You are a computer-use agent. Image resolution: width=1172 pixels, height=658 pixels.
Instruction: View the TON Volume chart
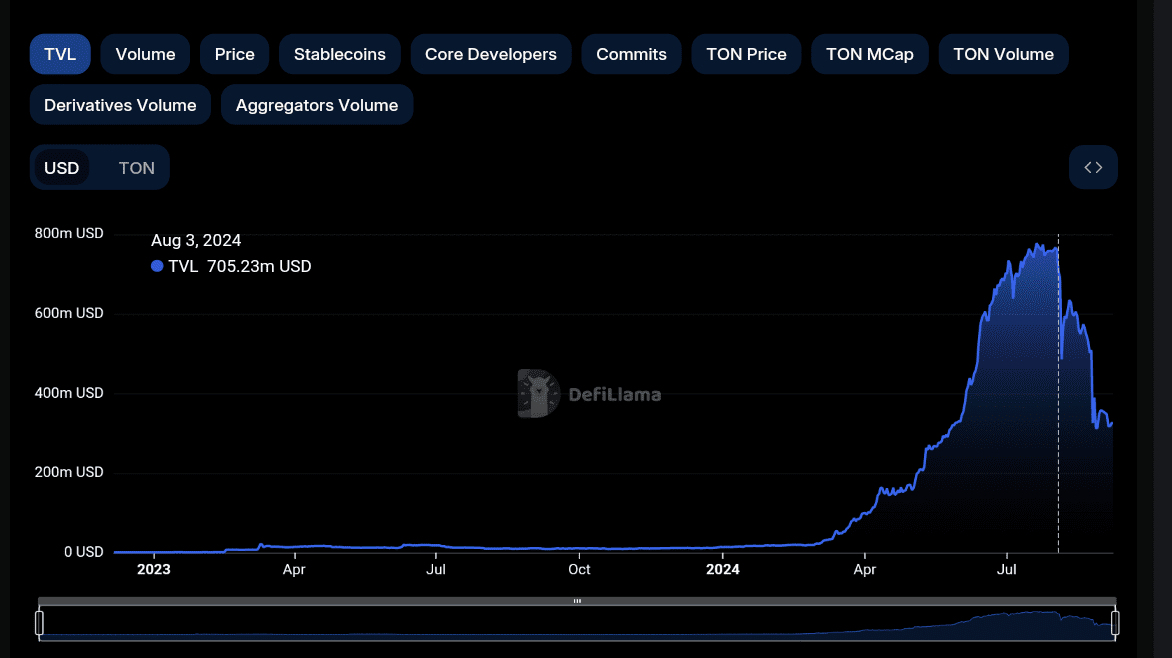click(x=1003, y=54)
